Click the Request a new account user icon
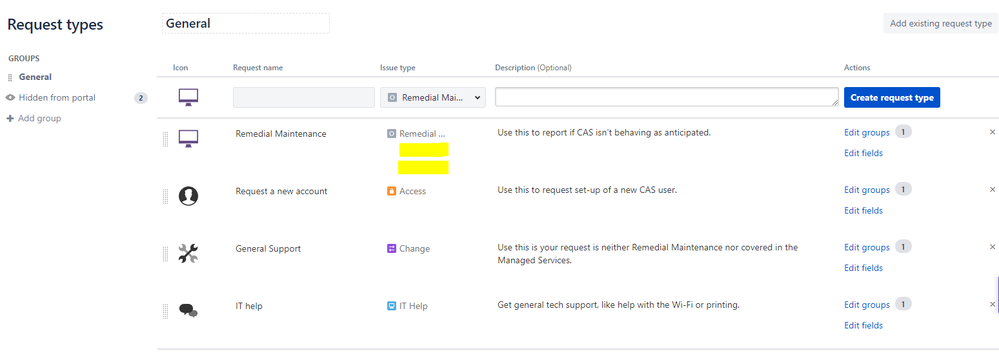The width and height of the screenshot is (999, 360). [x=188, y=196]
